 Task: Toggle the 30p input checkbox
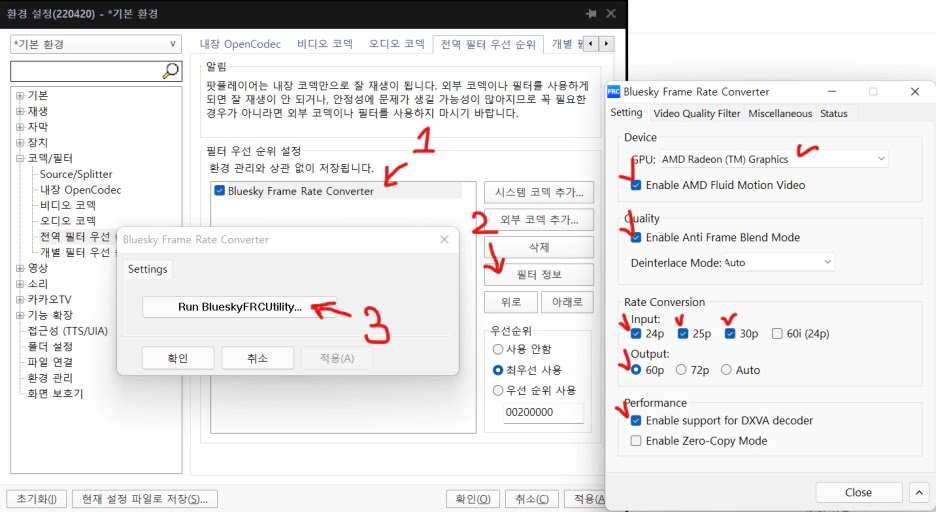coord(729,334)
